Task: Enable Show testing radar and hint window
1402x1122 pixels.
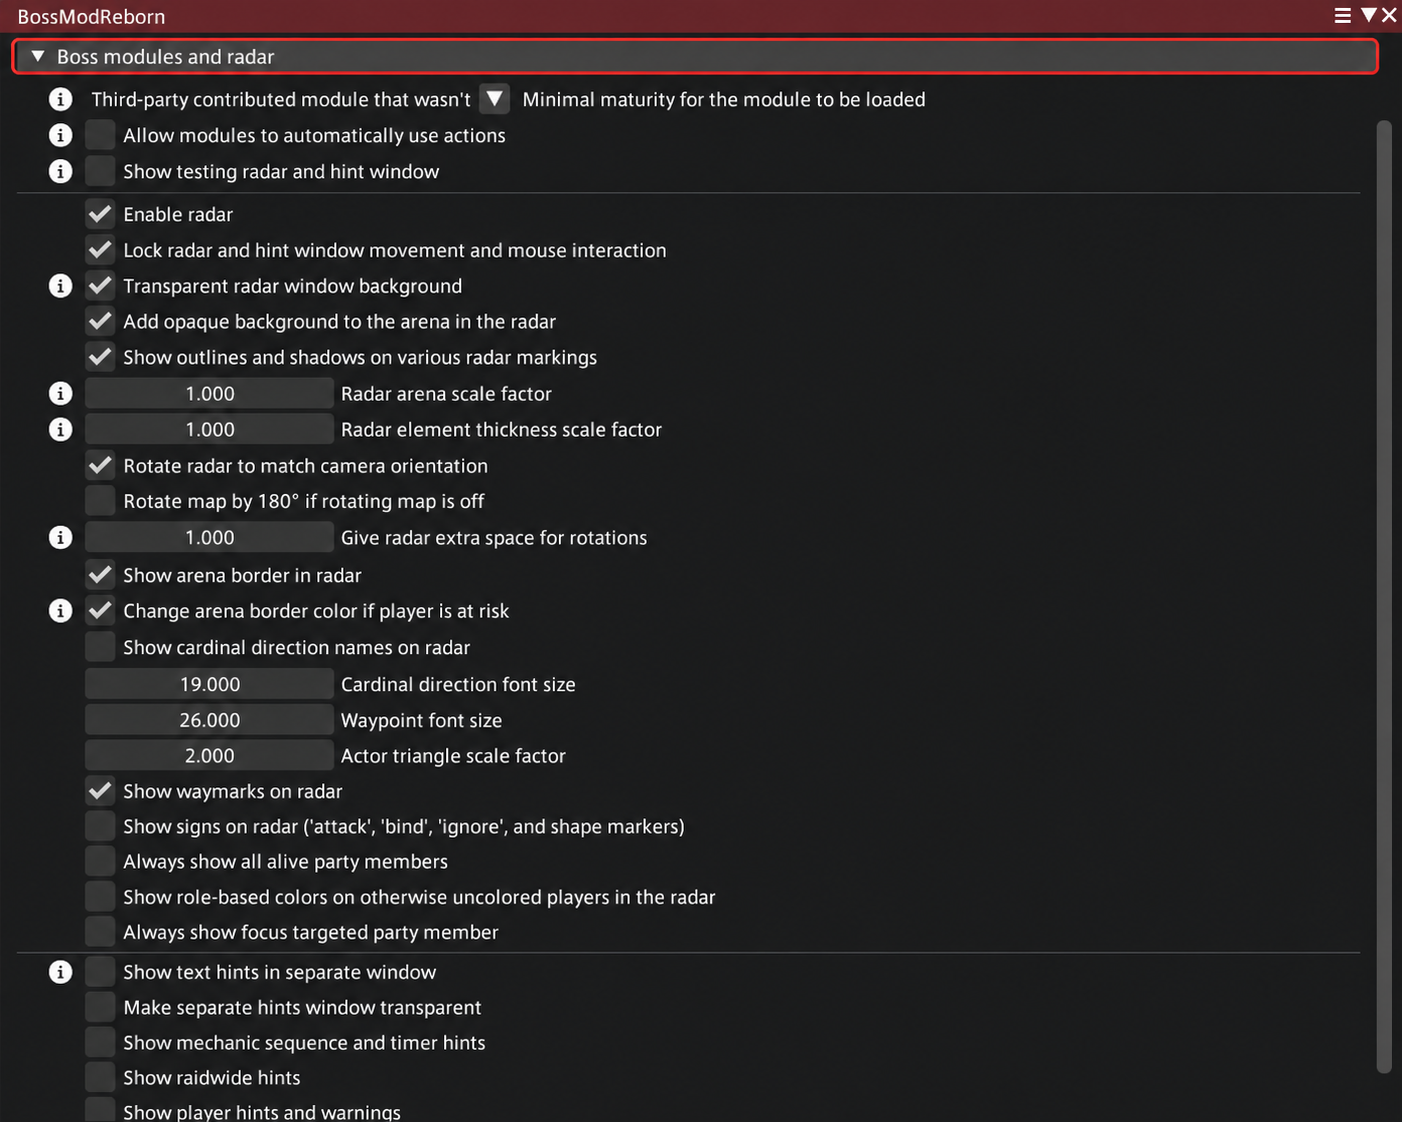Action: pyautogui.click(x=100, y=171)
